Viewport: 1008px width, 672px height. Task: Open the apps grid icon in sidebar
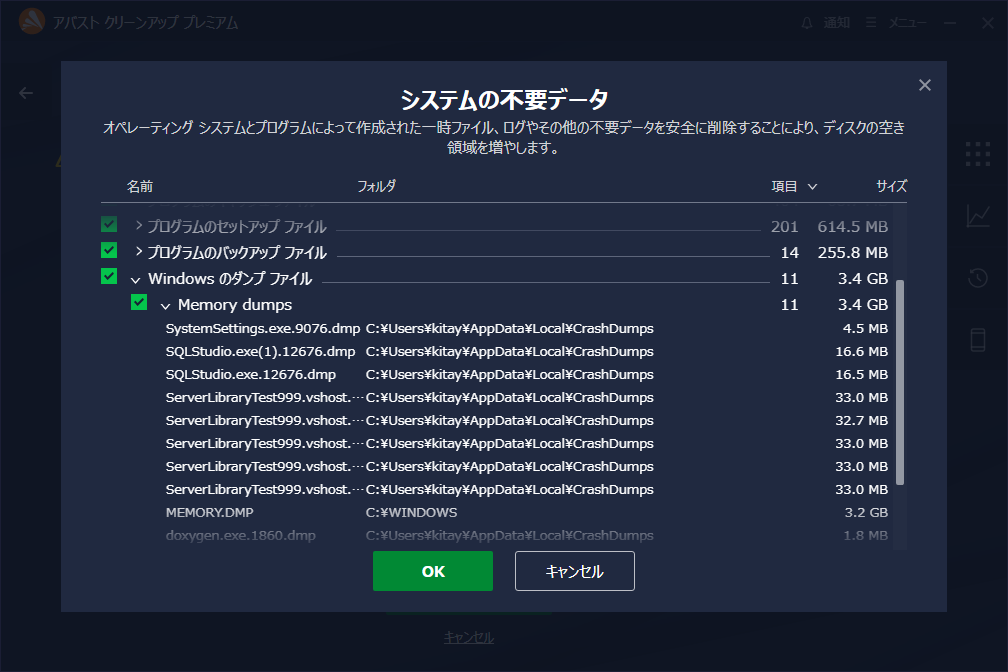pyautogui.click(x=978, y=154)
